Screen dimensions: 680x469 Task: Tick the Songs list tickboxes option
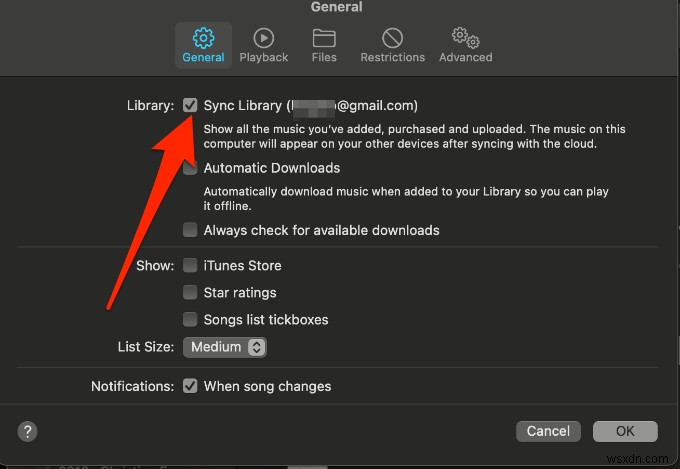pyautogui.click(x=190, y=319)
